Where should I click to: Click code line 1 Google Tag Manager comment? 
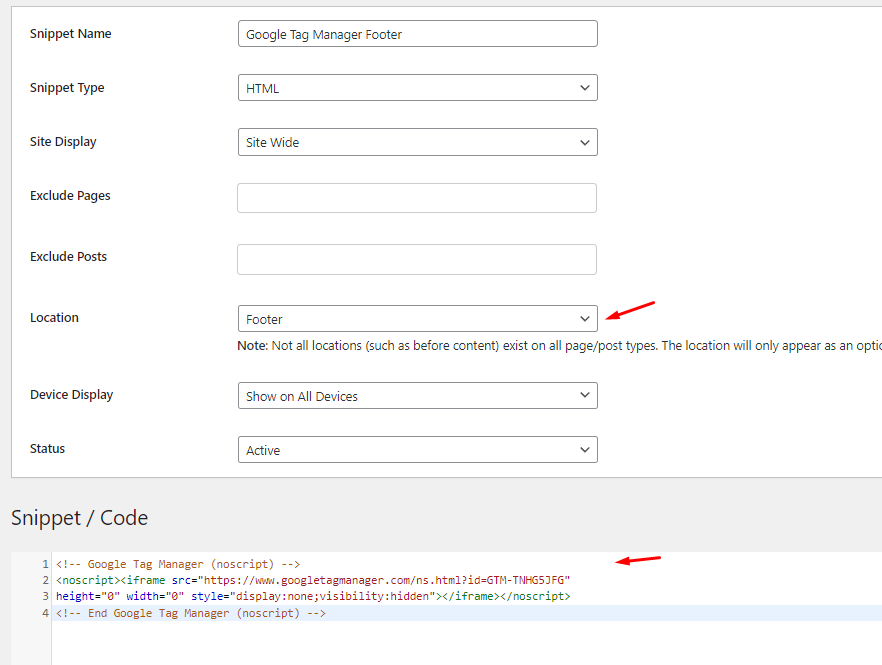(x=178, y=564)
